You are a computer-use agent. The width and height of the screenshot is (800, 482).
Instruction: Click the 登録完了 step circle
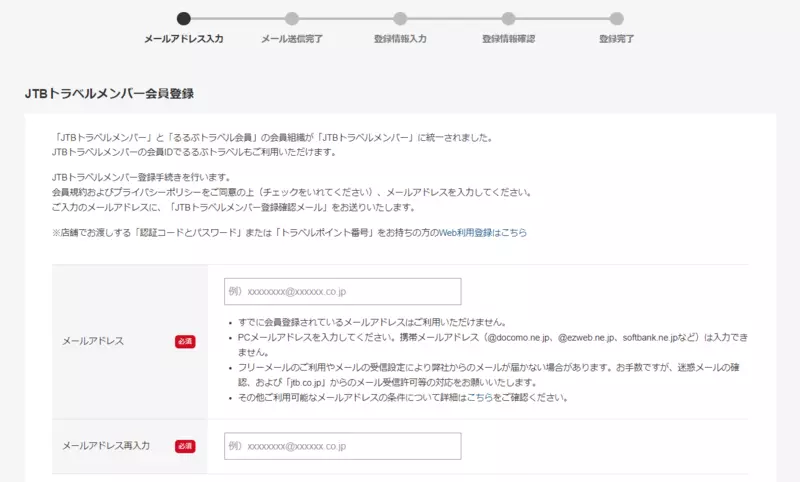pyautogui.click(x=616, y=19)
